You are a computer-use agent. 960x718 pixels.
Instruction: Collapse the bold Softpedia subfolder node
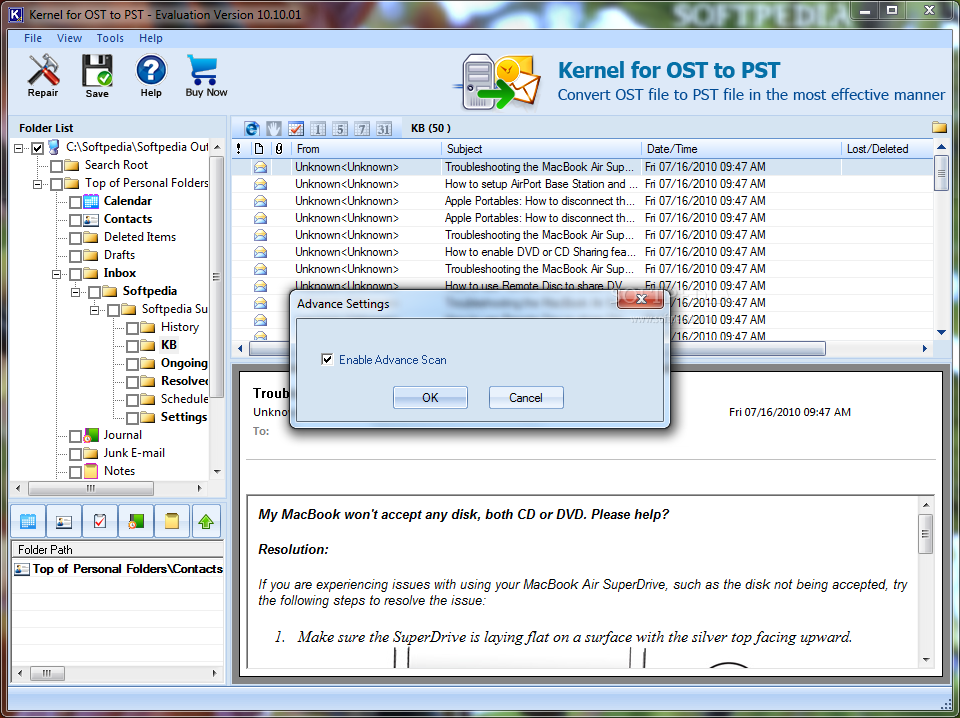point(76,292)
